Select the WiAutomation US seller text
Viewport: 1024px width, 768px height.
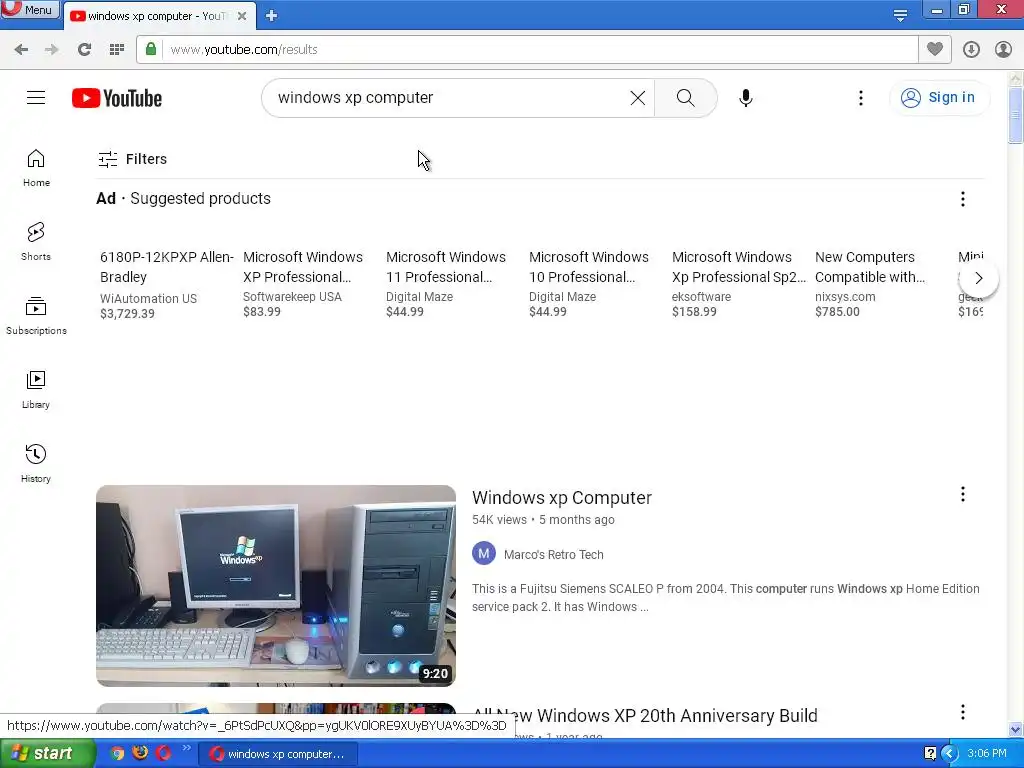(x=148, y=298)
